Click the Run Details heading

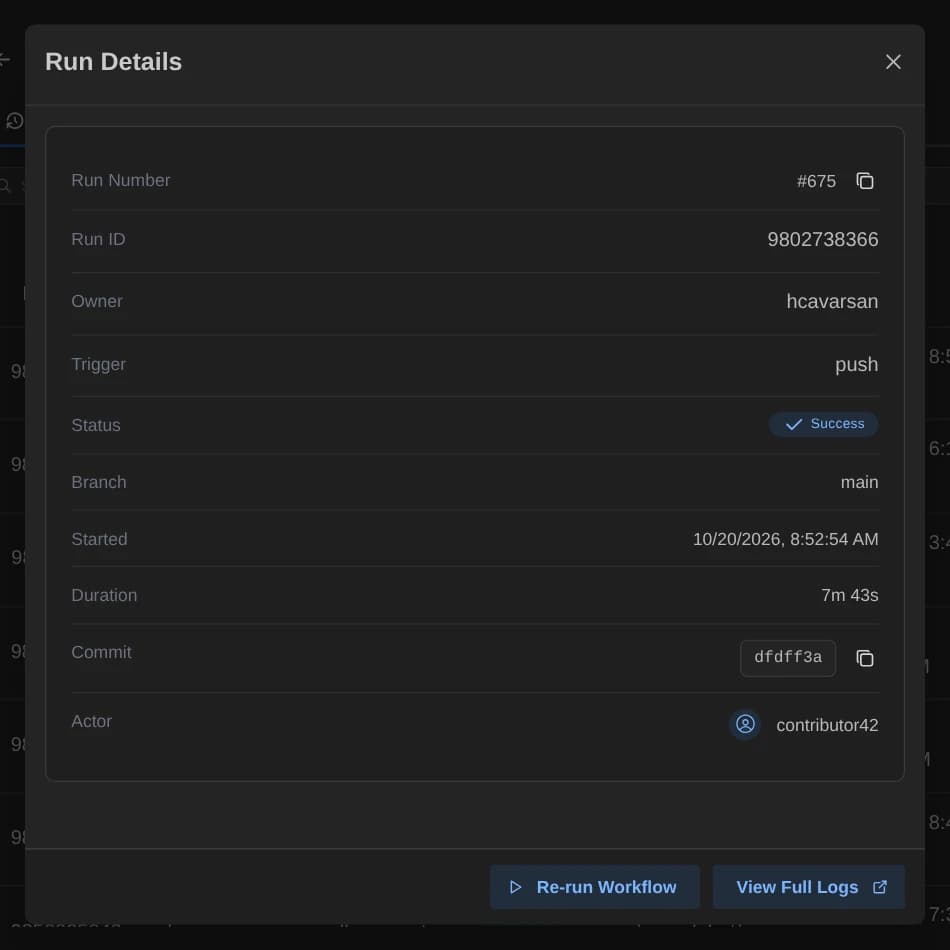pos(113,62)
